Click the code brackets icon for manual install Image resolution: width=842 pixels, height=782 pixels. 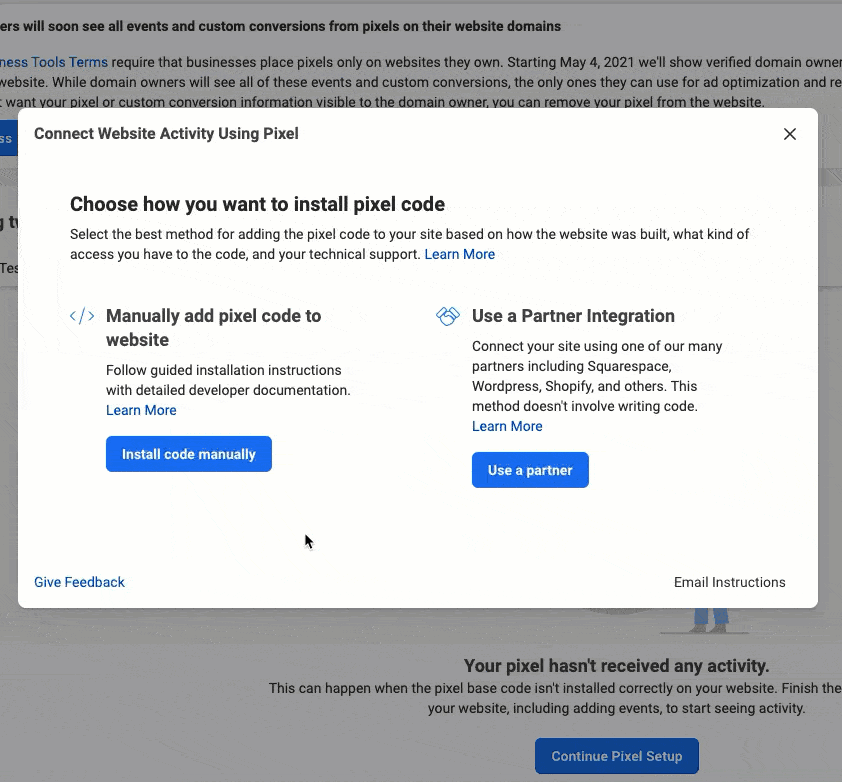82,316
